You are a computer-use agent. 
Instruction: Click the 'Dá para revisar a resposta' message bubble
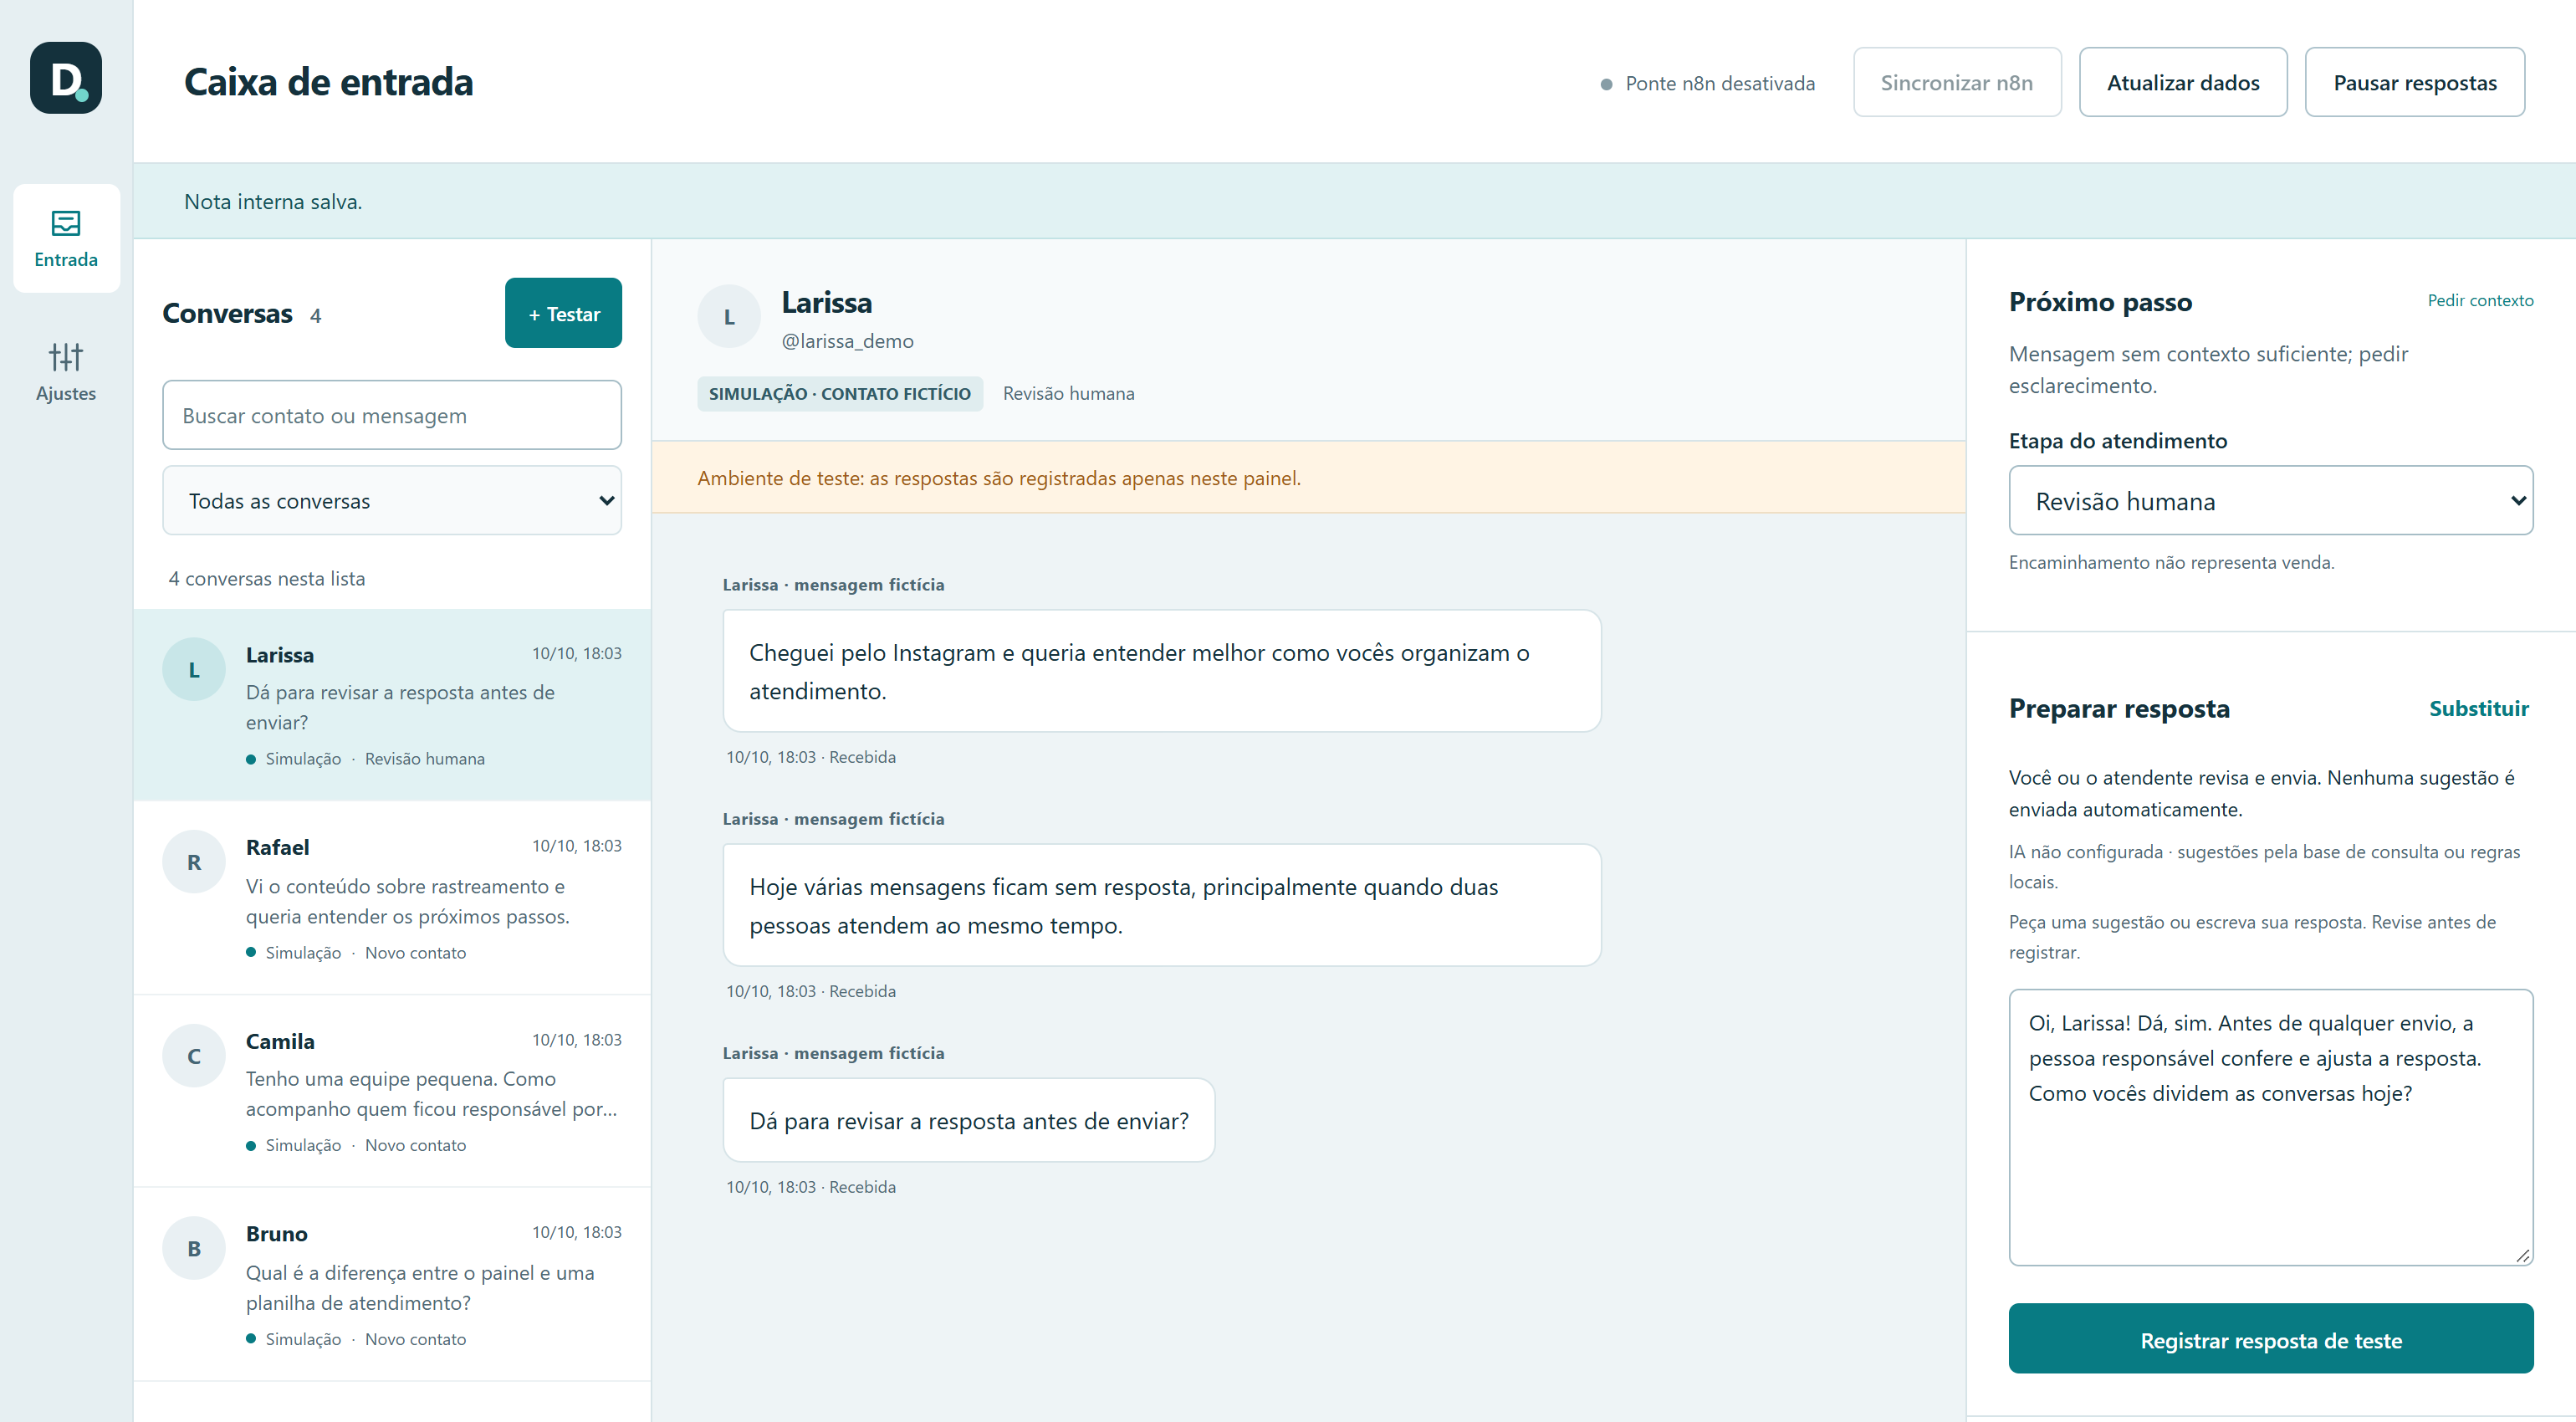point(968,1120)
